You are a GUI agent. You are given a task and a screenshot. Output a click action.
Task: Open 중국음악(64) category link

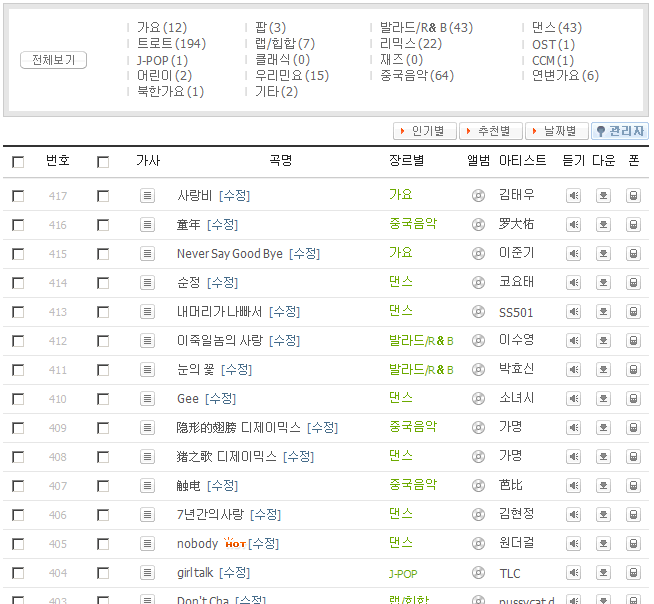tap(416, 76)
